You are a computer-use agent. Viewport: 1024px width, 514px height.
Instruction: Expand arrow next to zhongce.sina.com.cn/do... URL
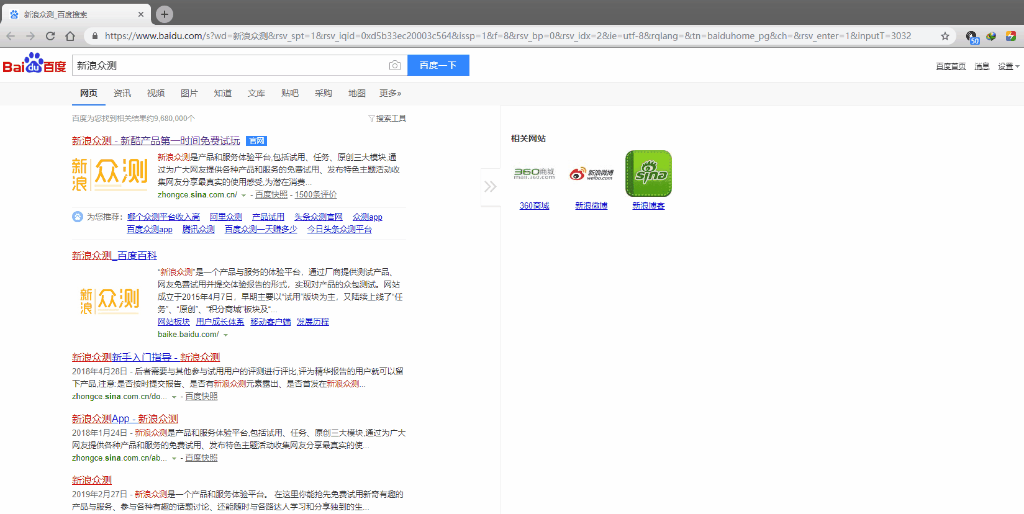point(174,397)
